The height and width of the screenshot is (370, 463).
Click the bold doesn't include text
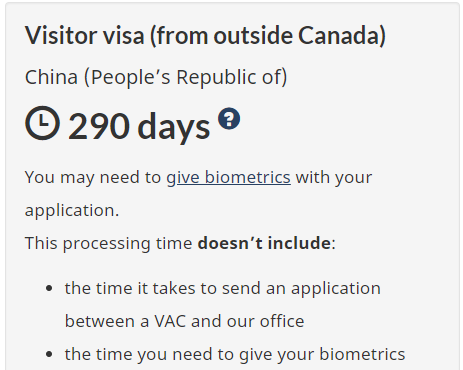[264, 243]
